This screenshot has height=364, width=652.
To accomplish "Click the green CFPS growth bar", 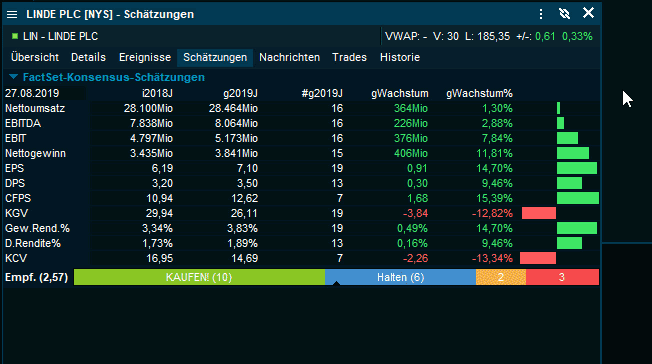I will click(x=578, y=198).
